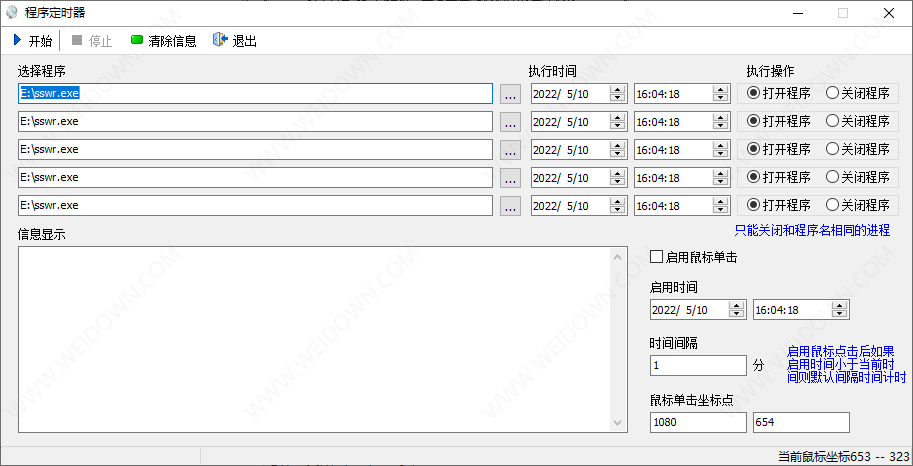Click the info box scrollbar up arrow

point(618,255)
